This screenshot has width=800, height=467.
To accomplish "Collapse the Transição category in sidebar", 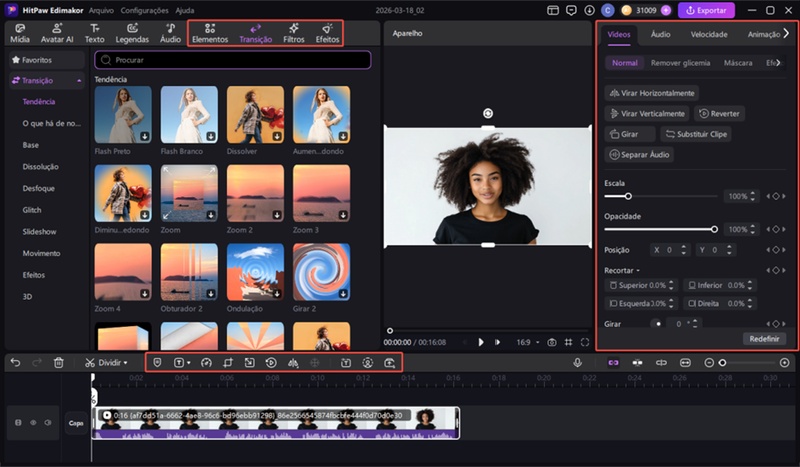I will click(77, 80).
